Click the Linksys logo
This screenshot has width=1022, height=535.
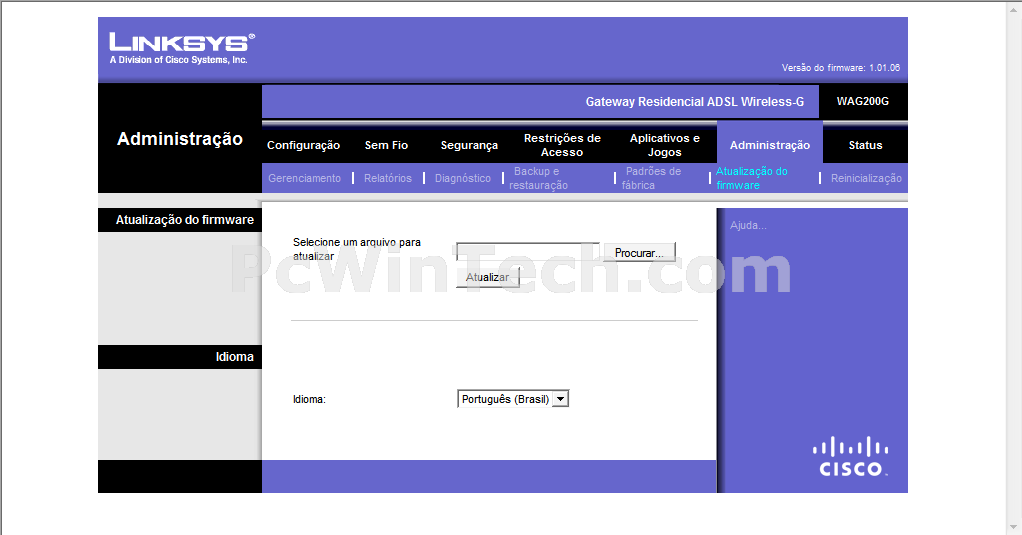[x=182, y=48]
